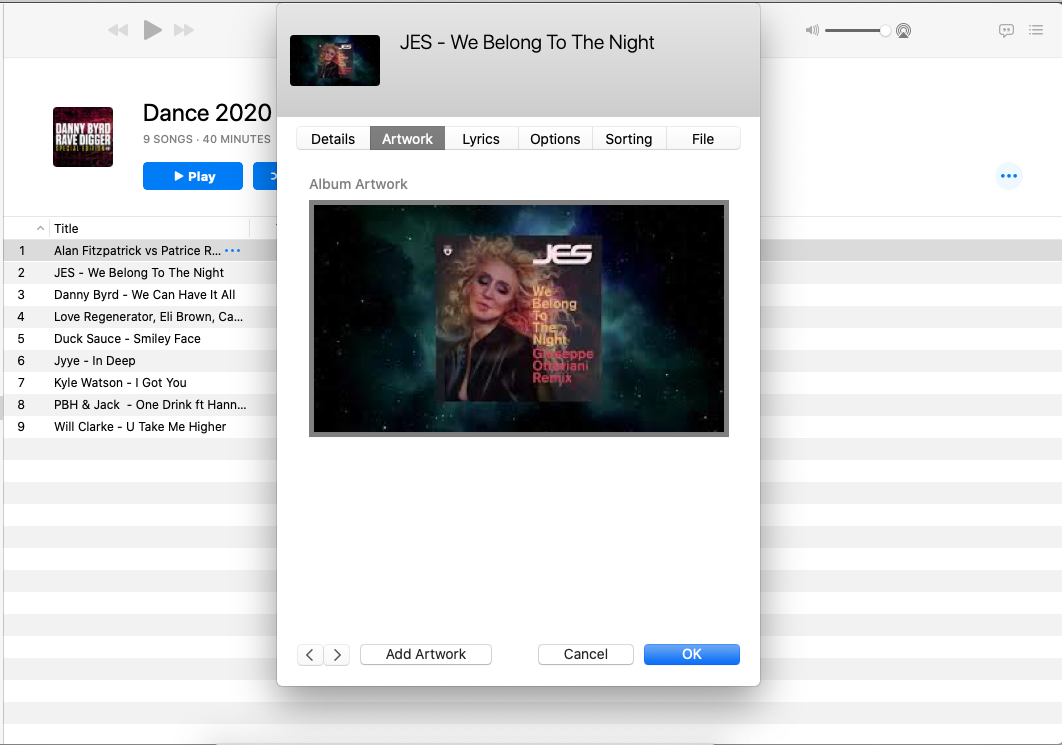Open the playlist more options ellipsis button
This screenshot has width=1062, height=745.
pos(1008,176)
